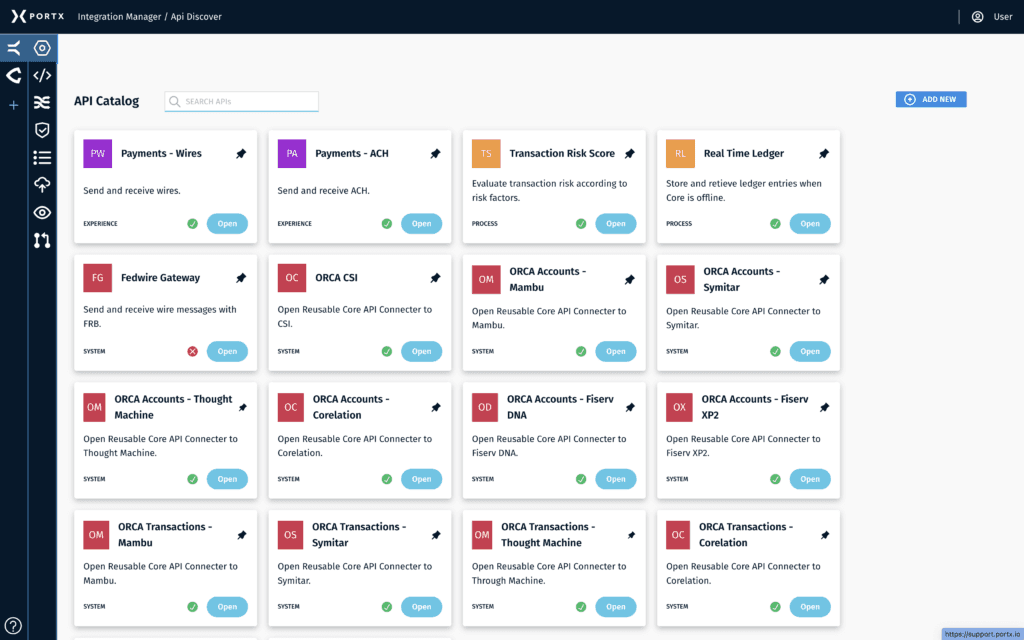Open the ORCA Accounts - Fiserv DNA API

[615, 479]
